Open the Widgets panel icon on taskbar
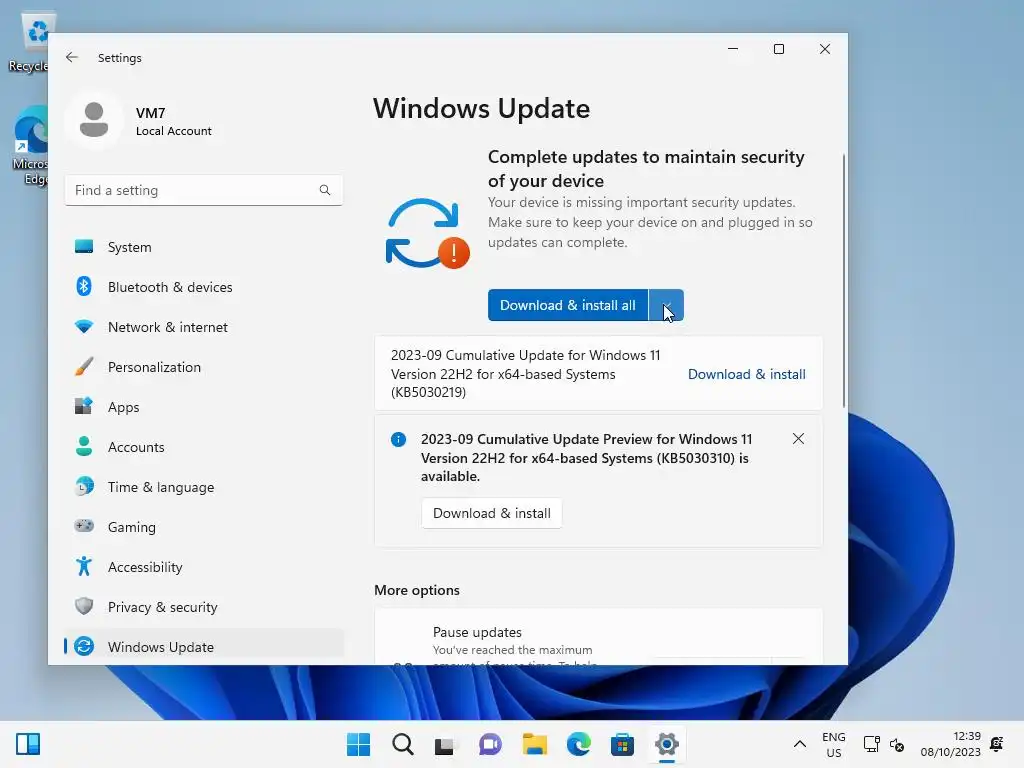1024x768 pixels. (x=28, y=744)
